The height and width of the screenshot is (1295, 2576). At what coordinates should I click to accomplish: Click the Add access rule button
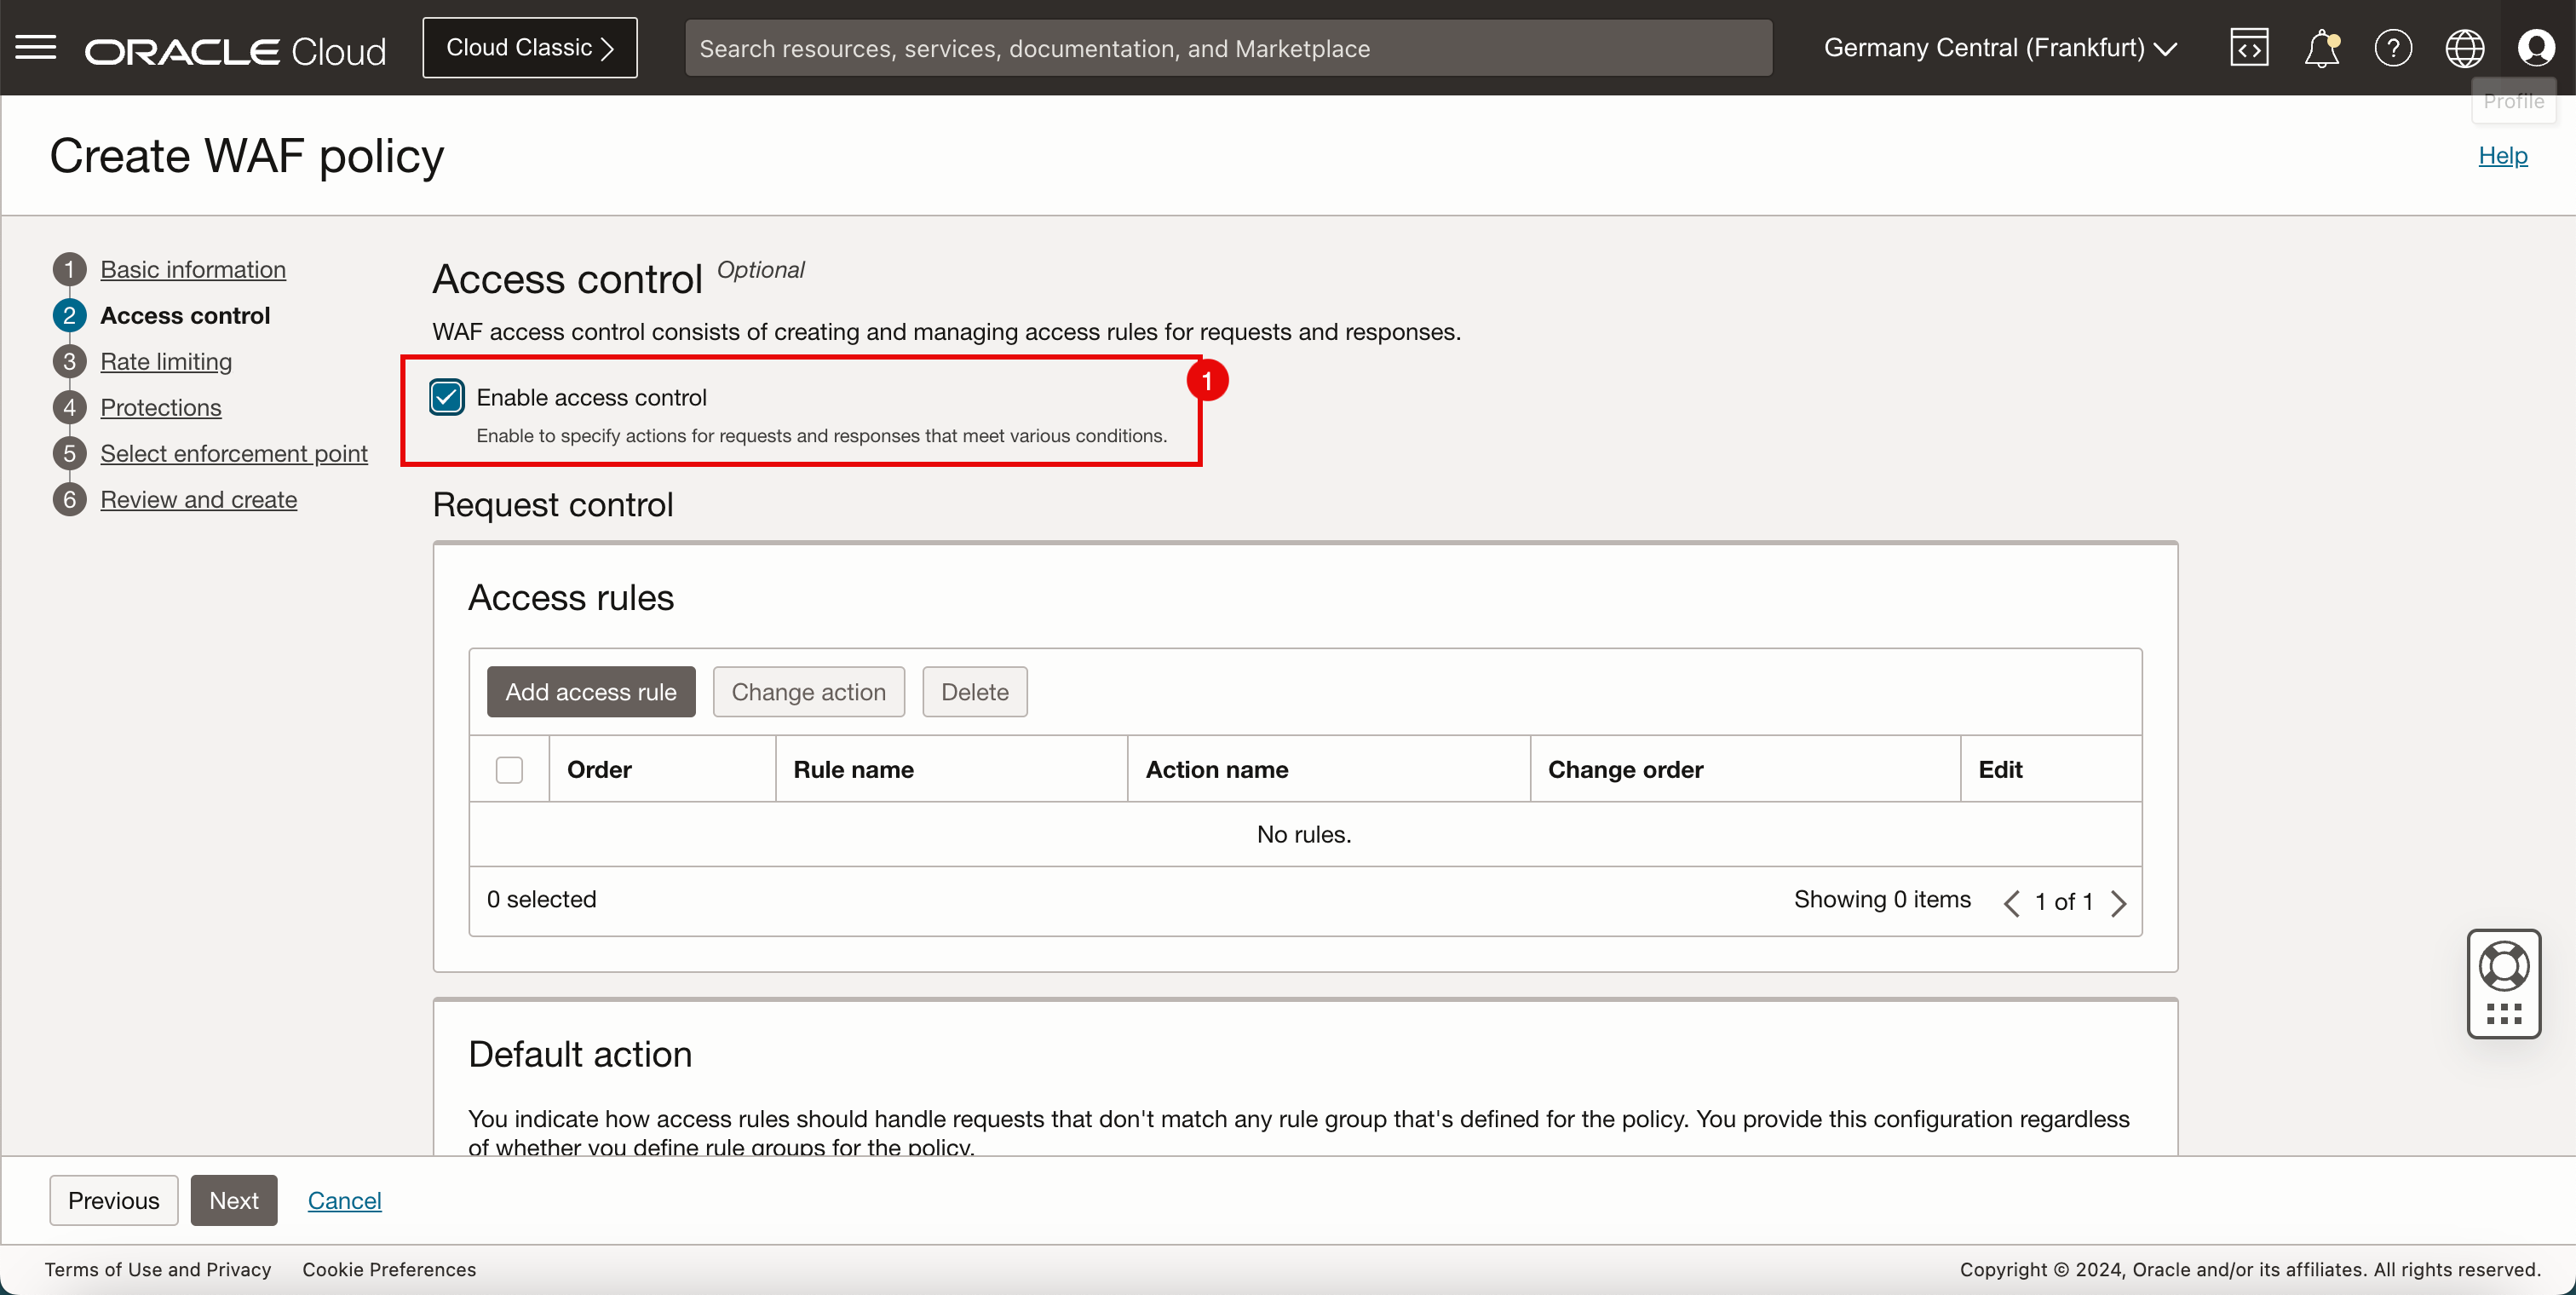(x=591, y=690)
